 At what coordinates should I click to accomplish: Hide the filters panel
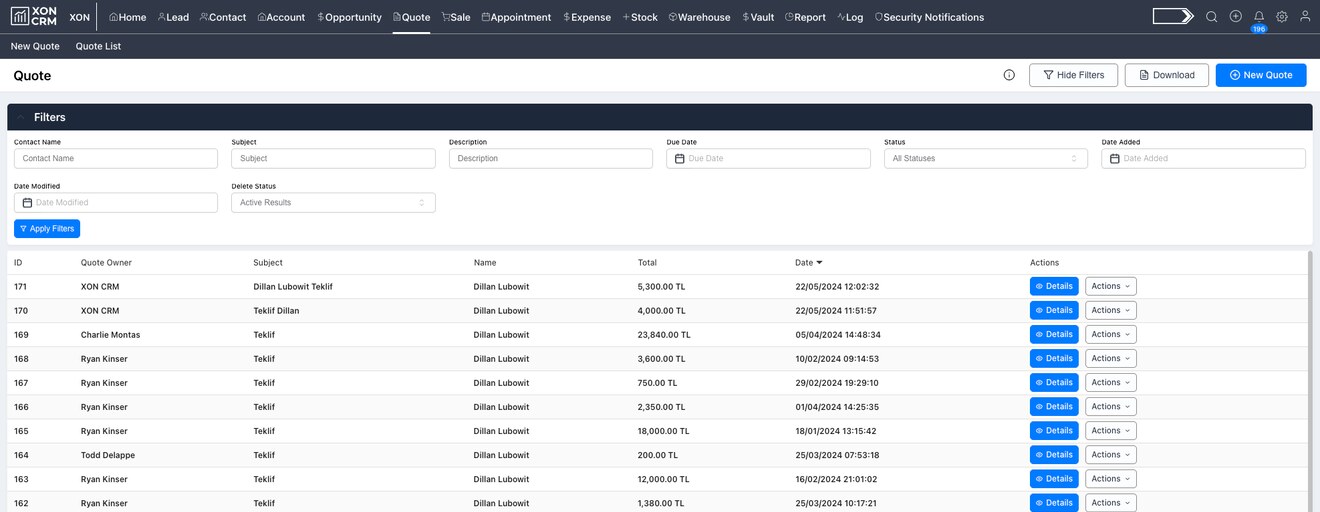coord(1073,75)
